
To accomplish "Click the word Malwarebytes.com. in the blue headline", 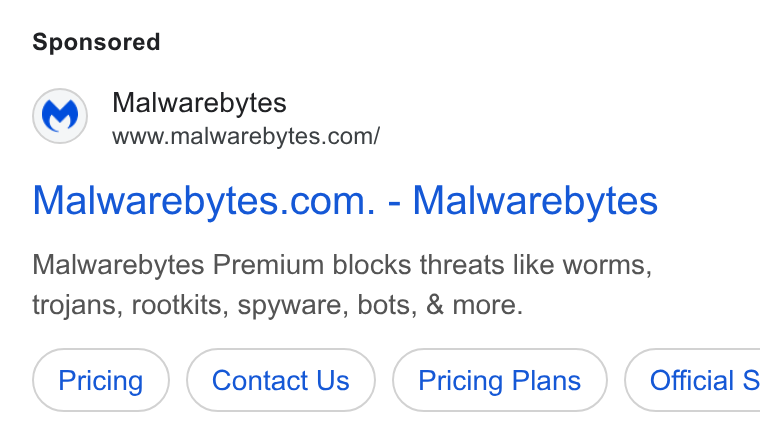I will pyautogui.click(x=204, y=201).
